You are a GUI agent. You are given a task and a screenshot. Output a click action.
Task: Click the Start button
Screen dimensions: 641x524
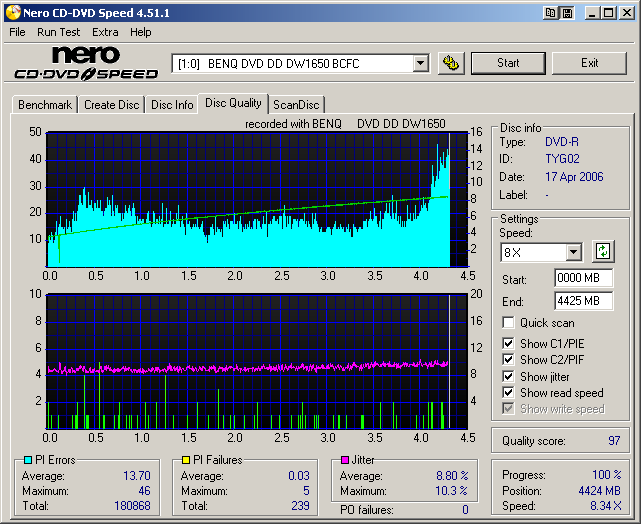point(508,63)
